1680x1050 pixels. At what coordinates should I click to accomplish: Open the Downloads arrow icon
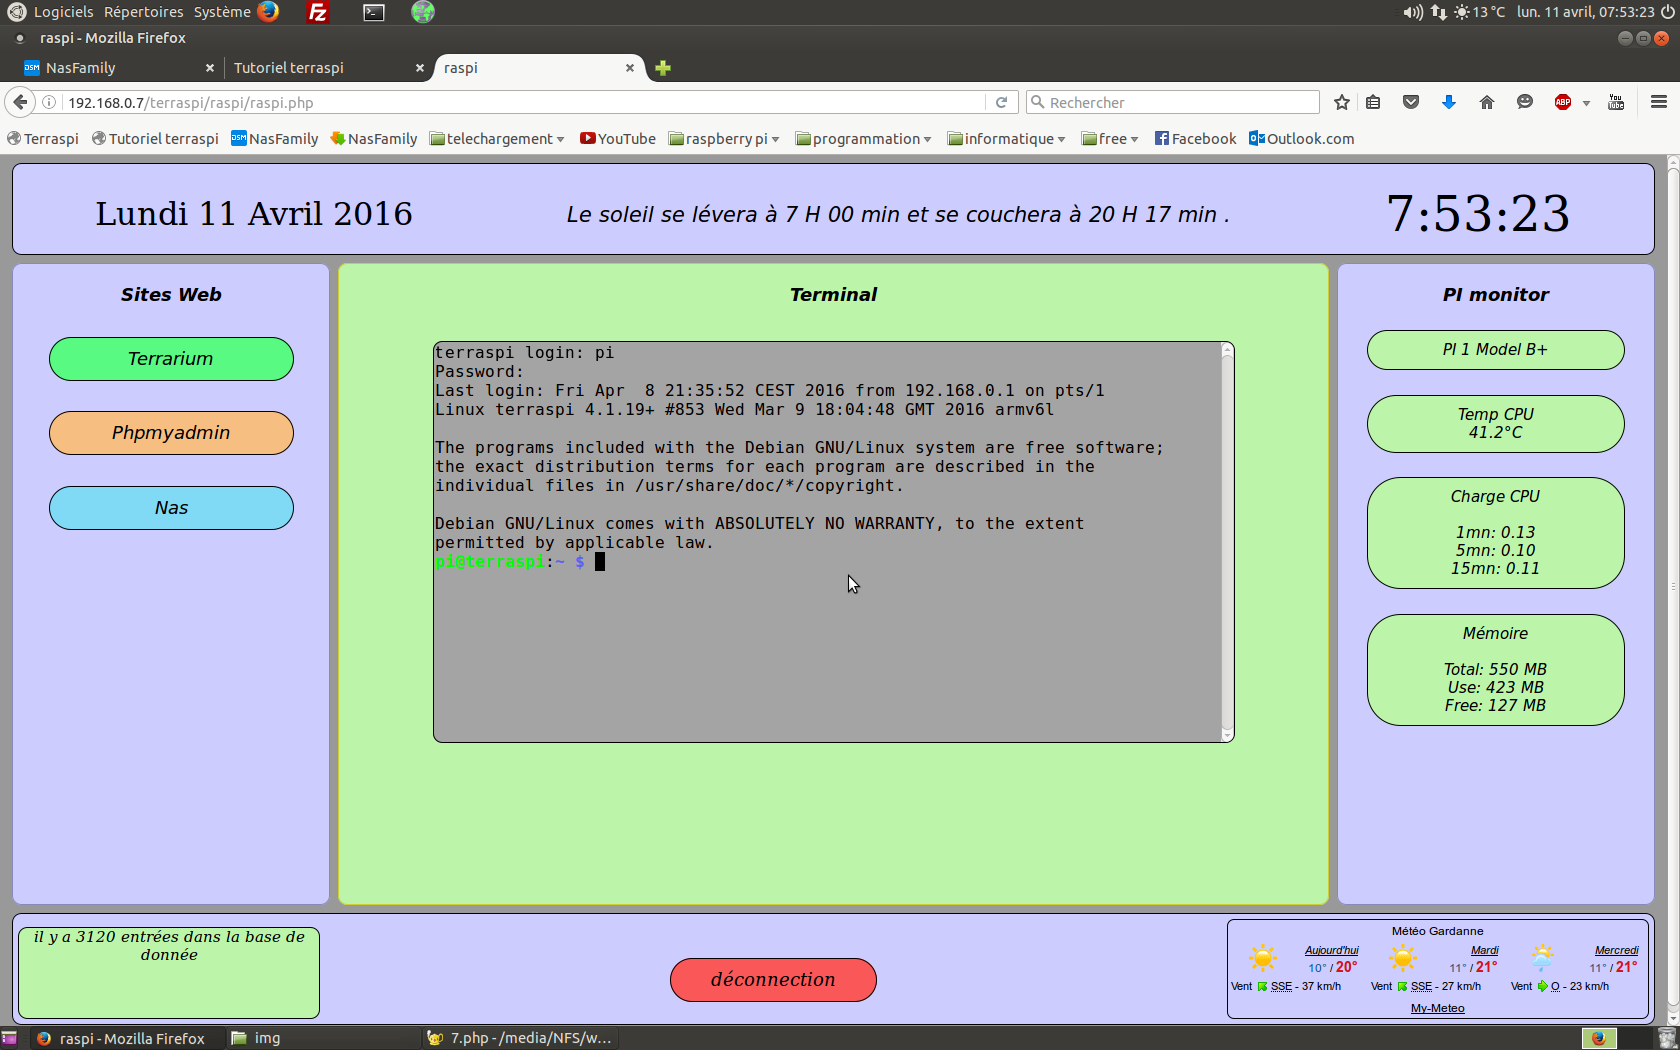1448,102
